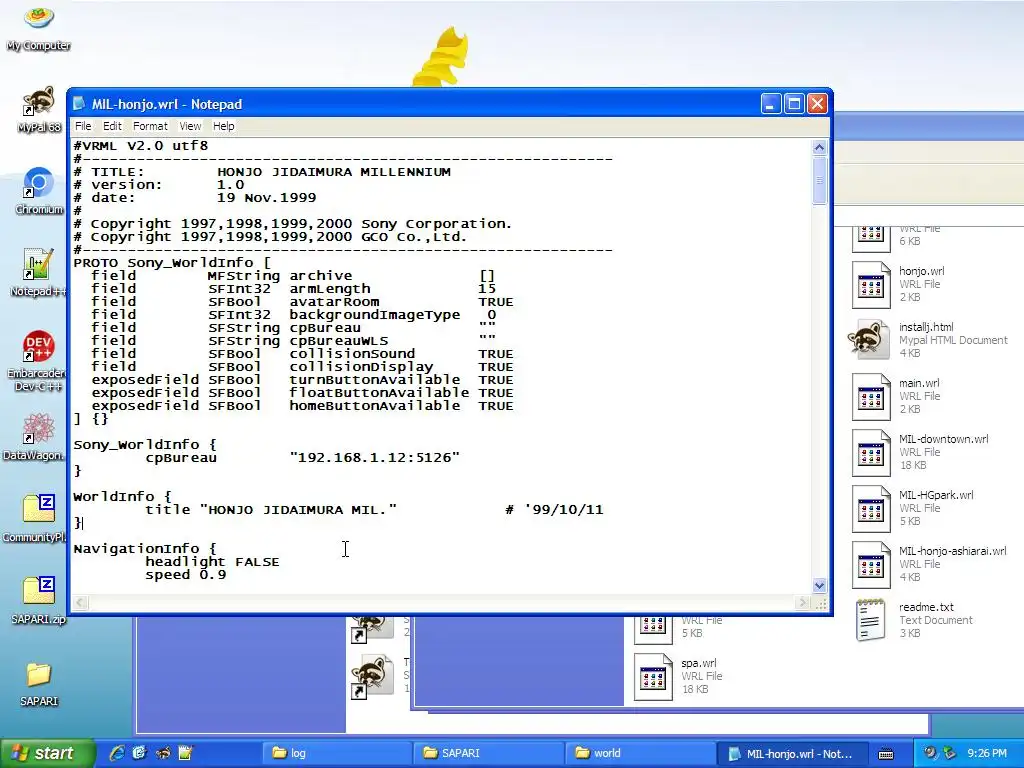Viewport: 1024px width, 768px height.
Task: Open the View menu in Notepad
Action: 190,126
